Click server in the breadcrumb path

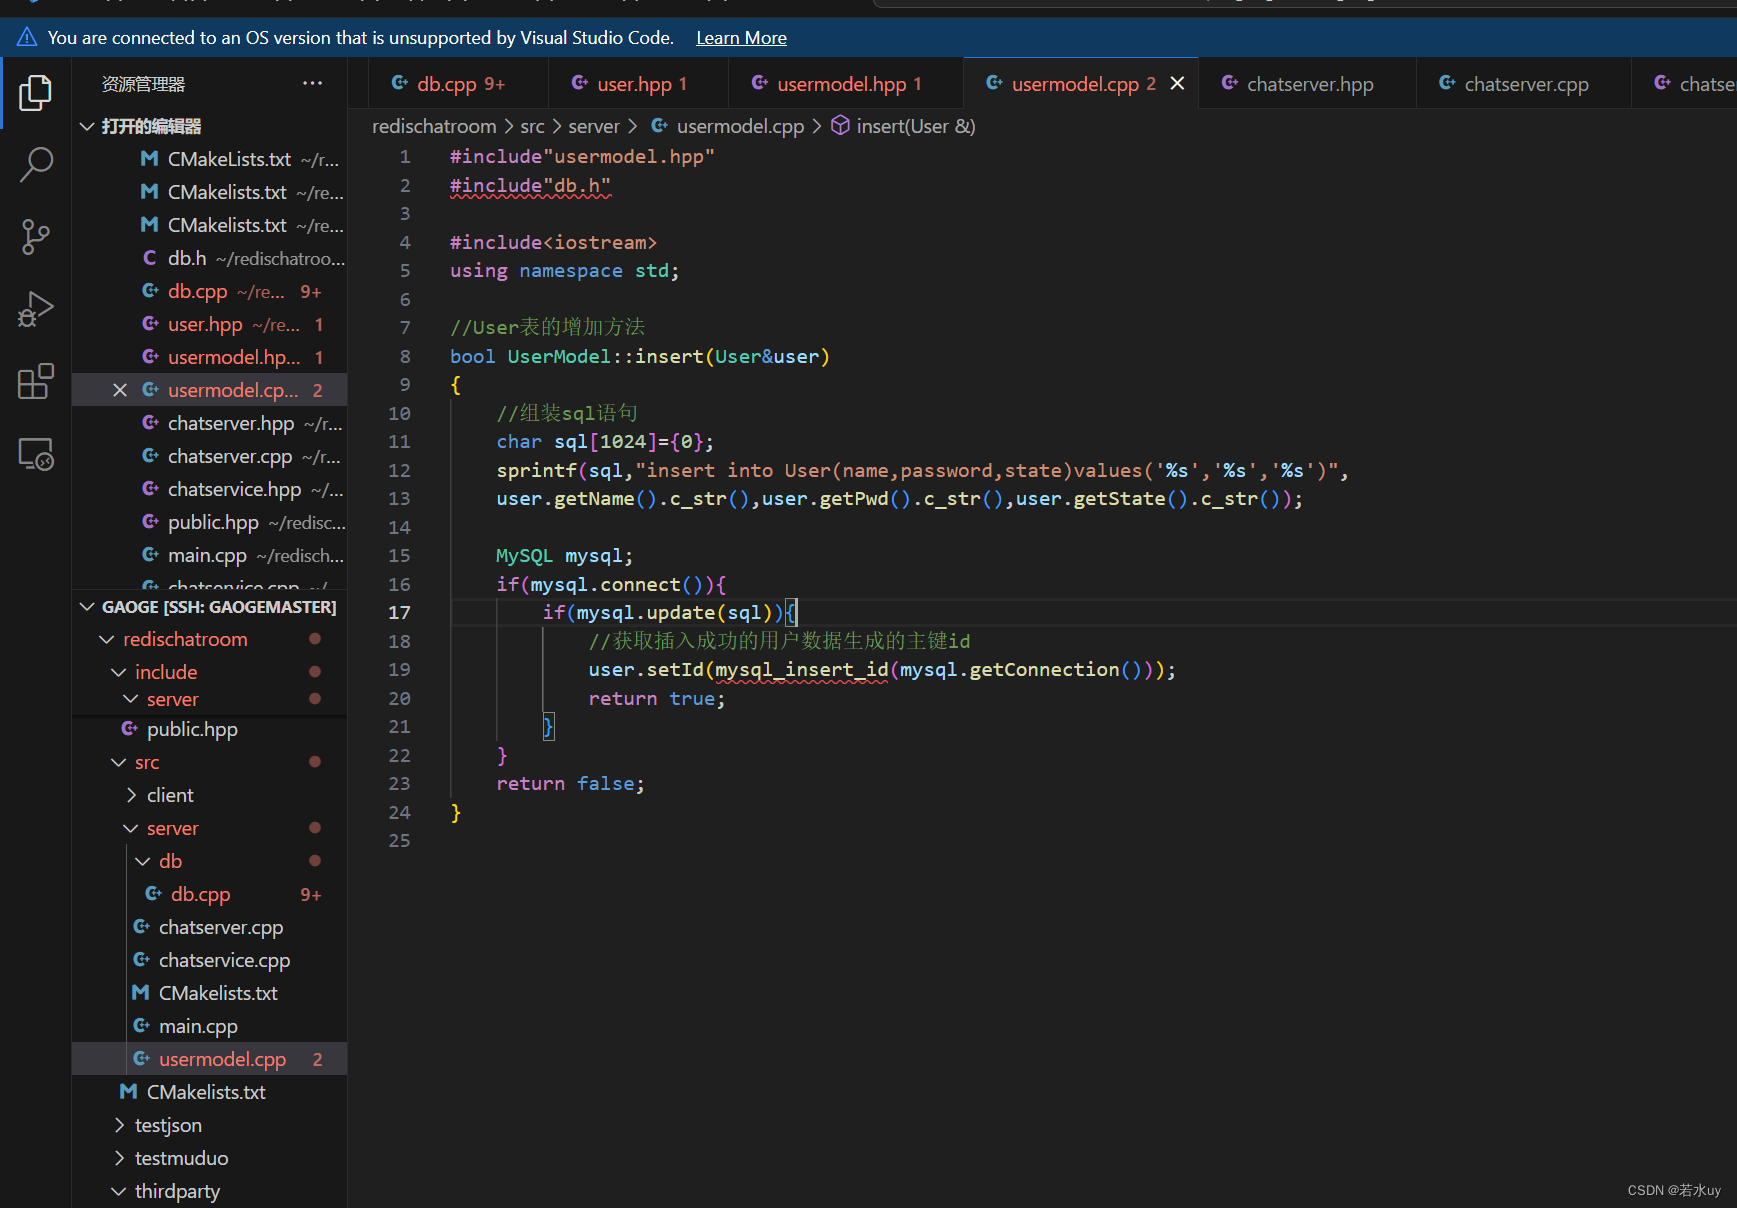point(594,126)
